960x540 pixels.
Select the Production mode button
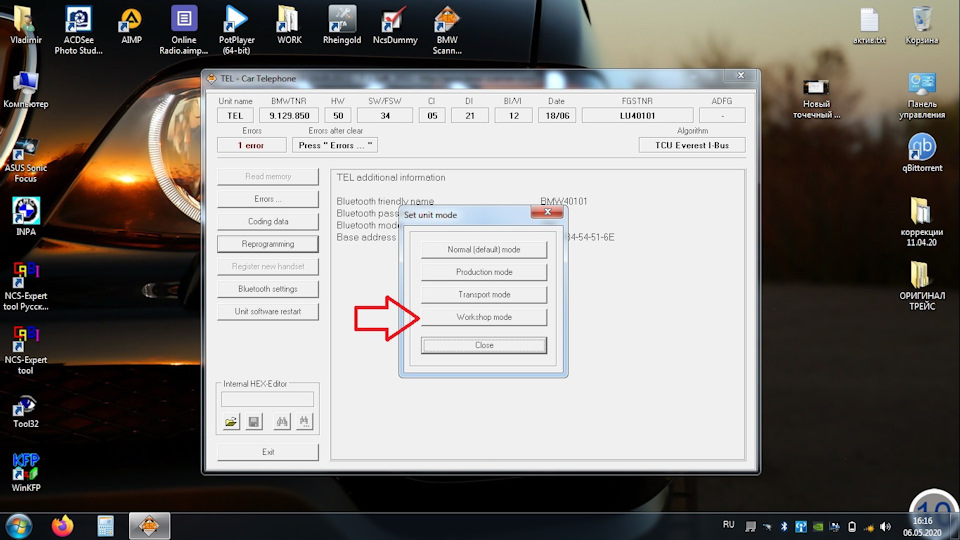(x=484, y=272)
